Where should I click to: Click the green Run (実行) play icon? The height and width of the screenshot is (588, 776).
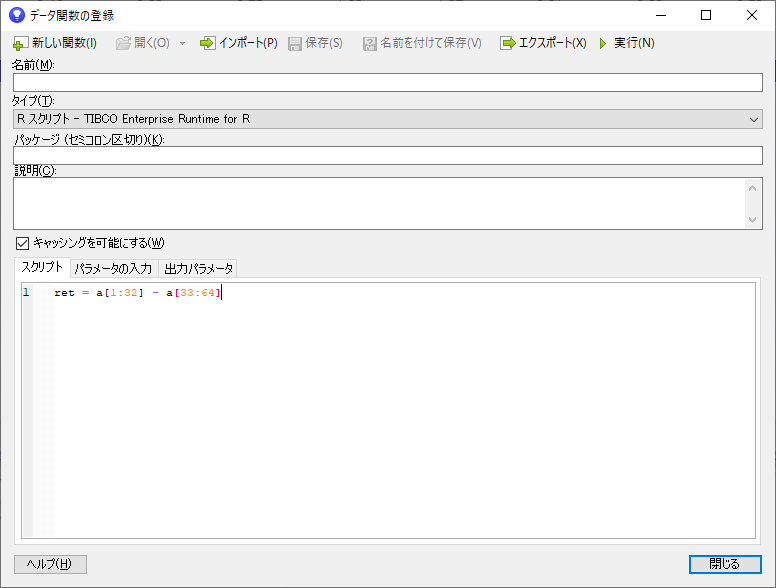(x=603, y=44)
